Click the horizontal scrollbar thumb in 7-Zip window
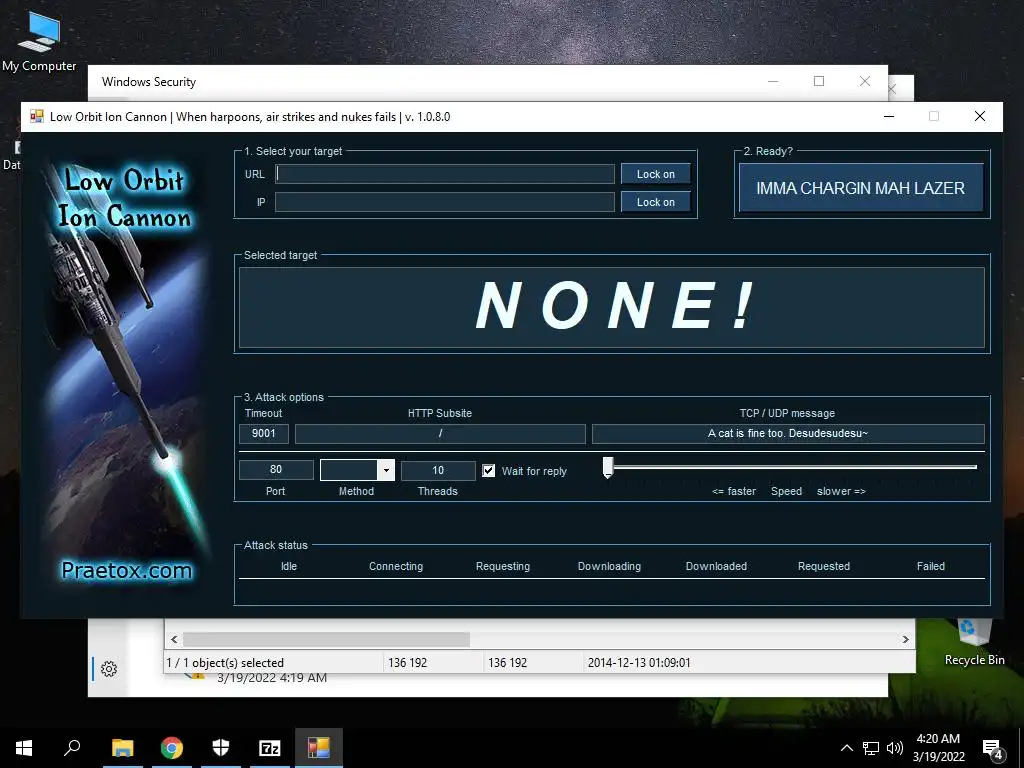Screen dimensions: 1024x768 pos(326,639)
